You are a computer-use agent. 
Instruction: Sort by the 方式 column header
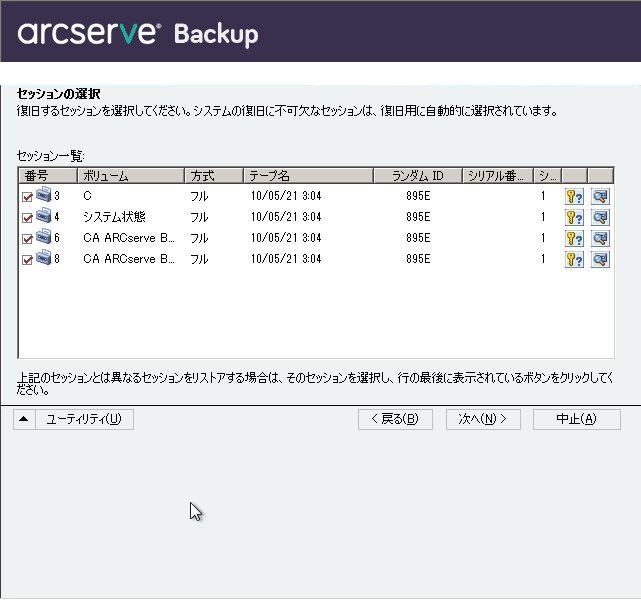[x=214, y=176]
